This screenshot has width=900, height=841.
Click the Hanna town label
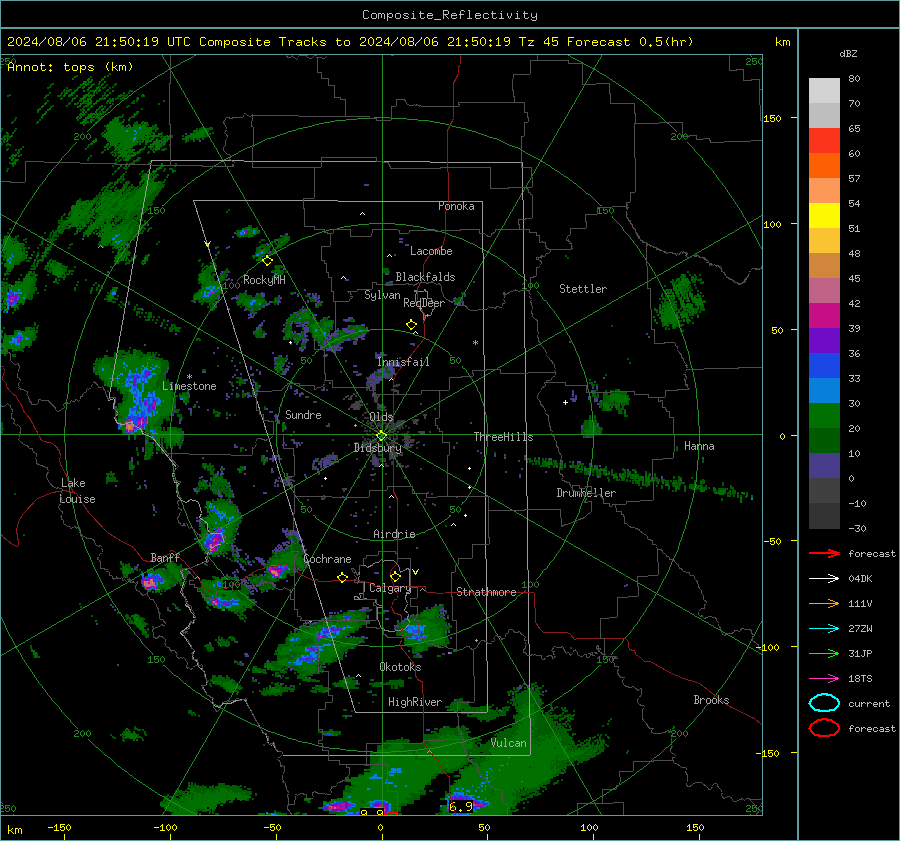coord(699,446)
